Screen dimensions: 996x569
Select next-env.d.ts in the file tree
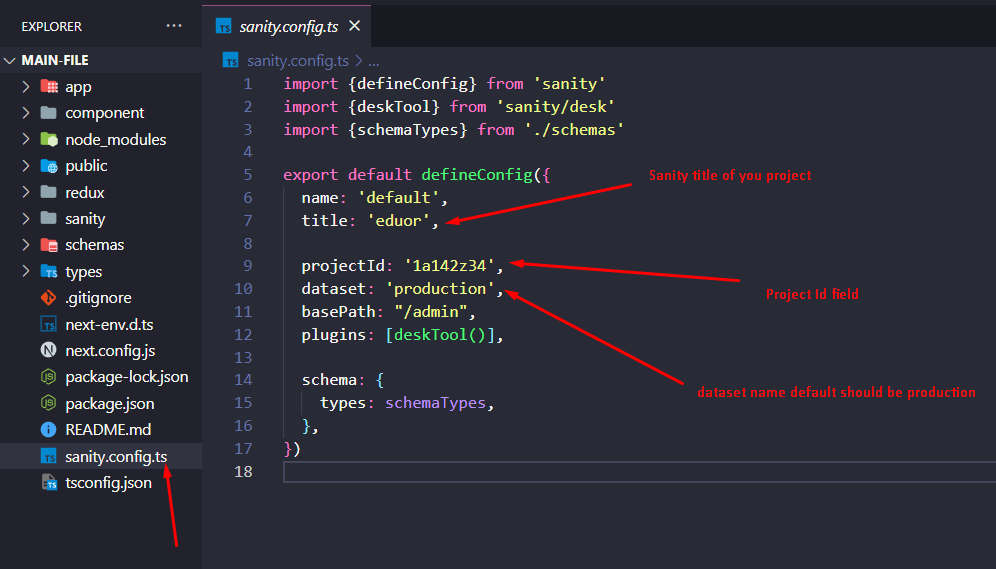tap(109, 324)
